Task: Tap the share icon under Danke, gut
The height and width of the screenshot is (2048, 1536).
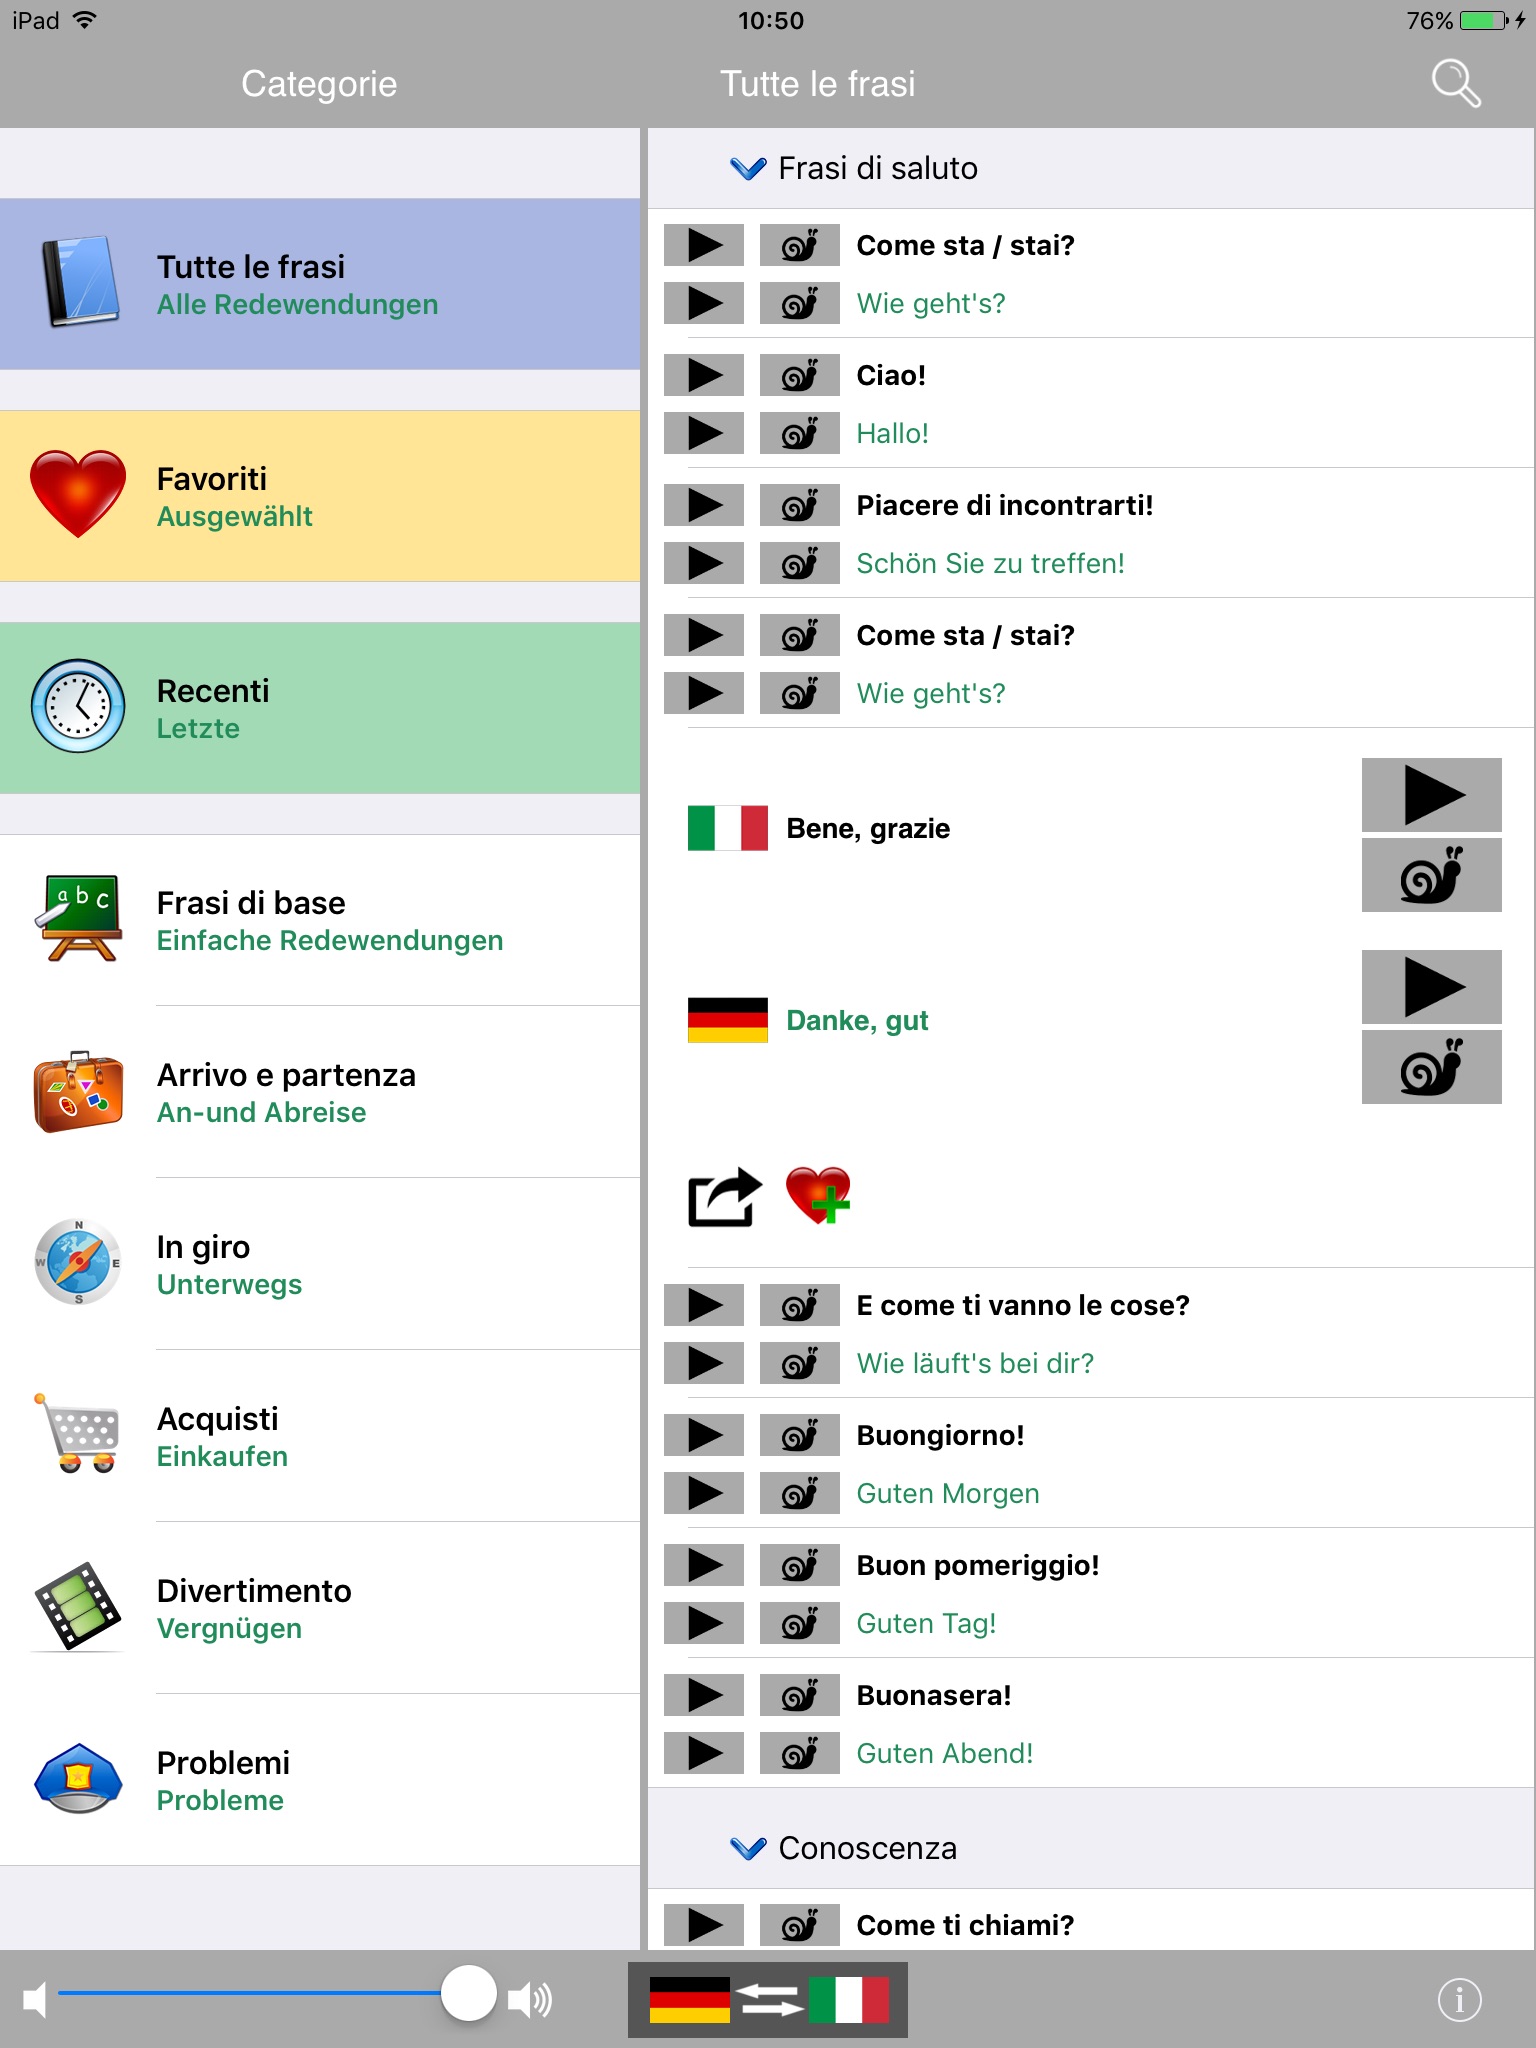Action: 724,1196
